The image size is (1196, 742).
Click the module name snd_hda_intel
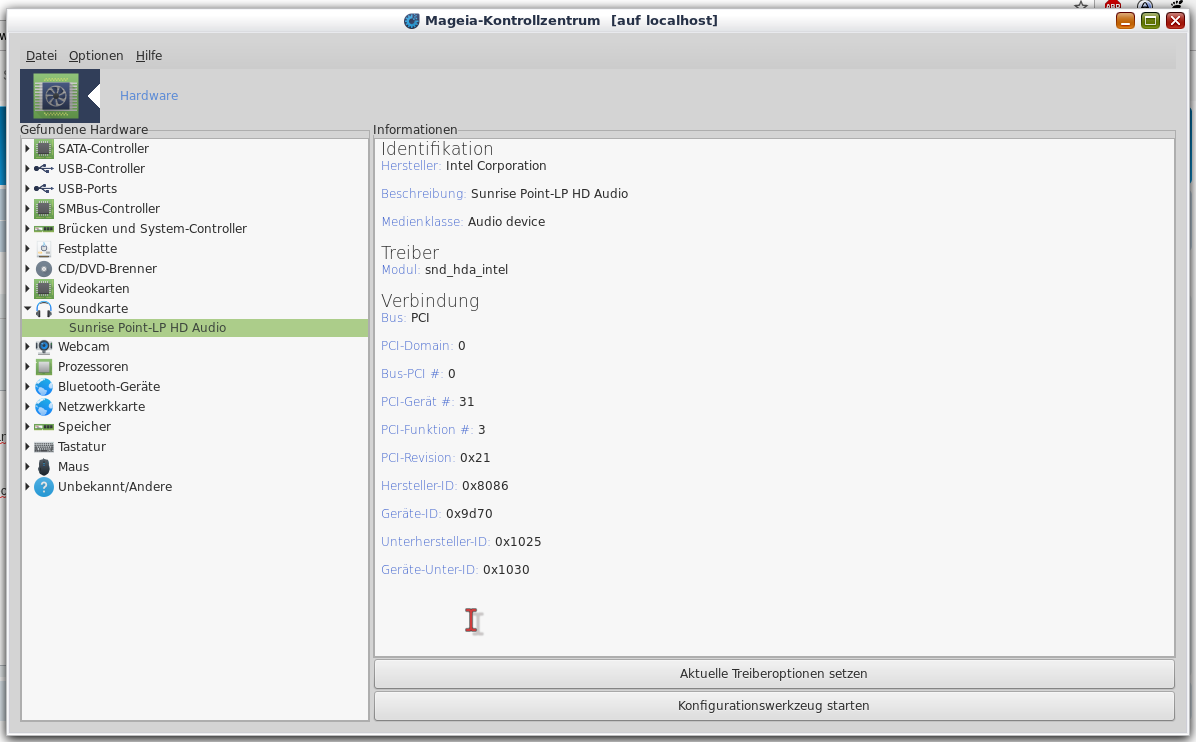coord(466,270)
